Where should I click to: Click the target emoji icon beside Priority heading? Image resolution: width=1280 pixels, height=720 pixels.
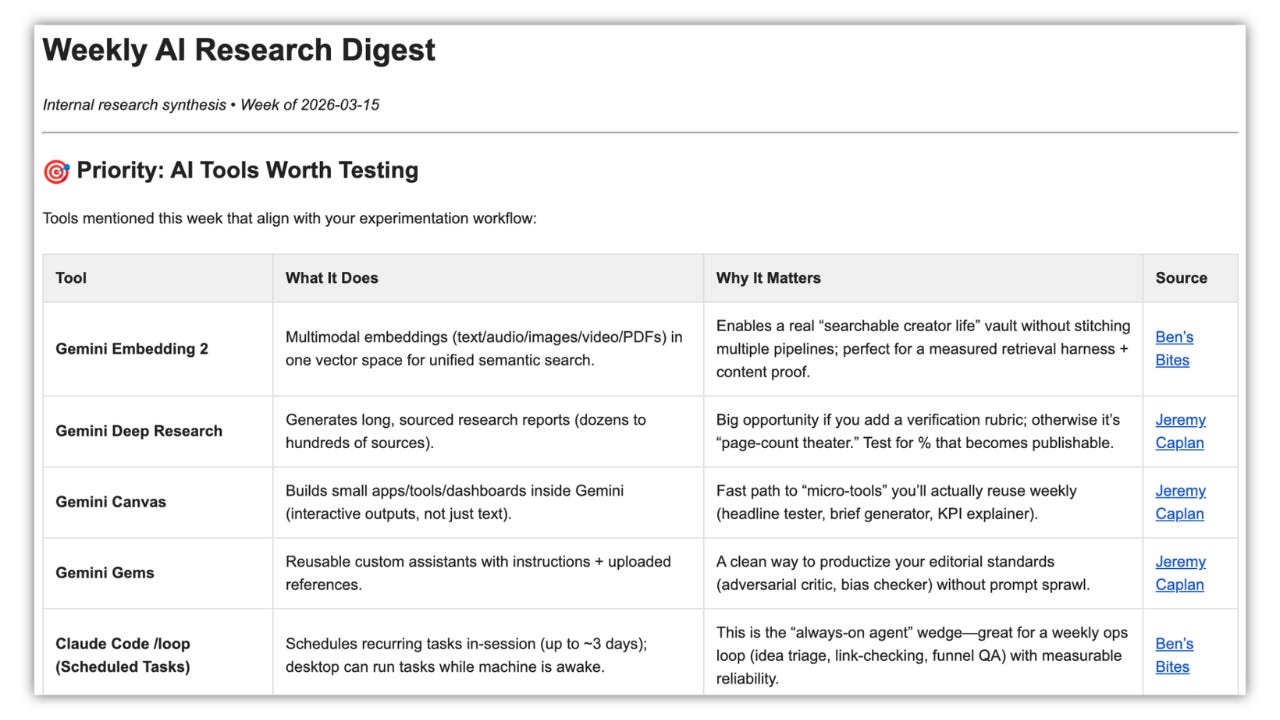56,171
